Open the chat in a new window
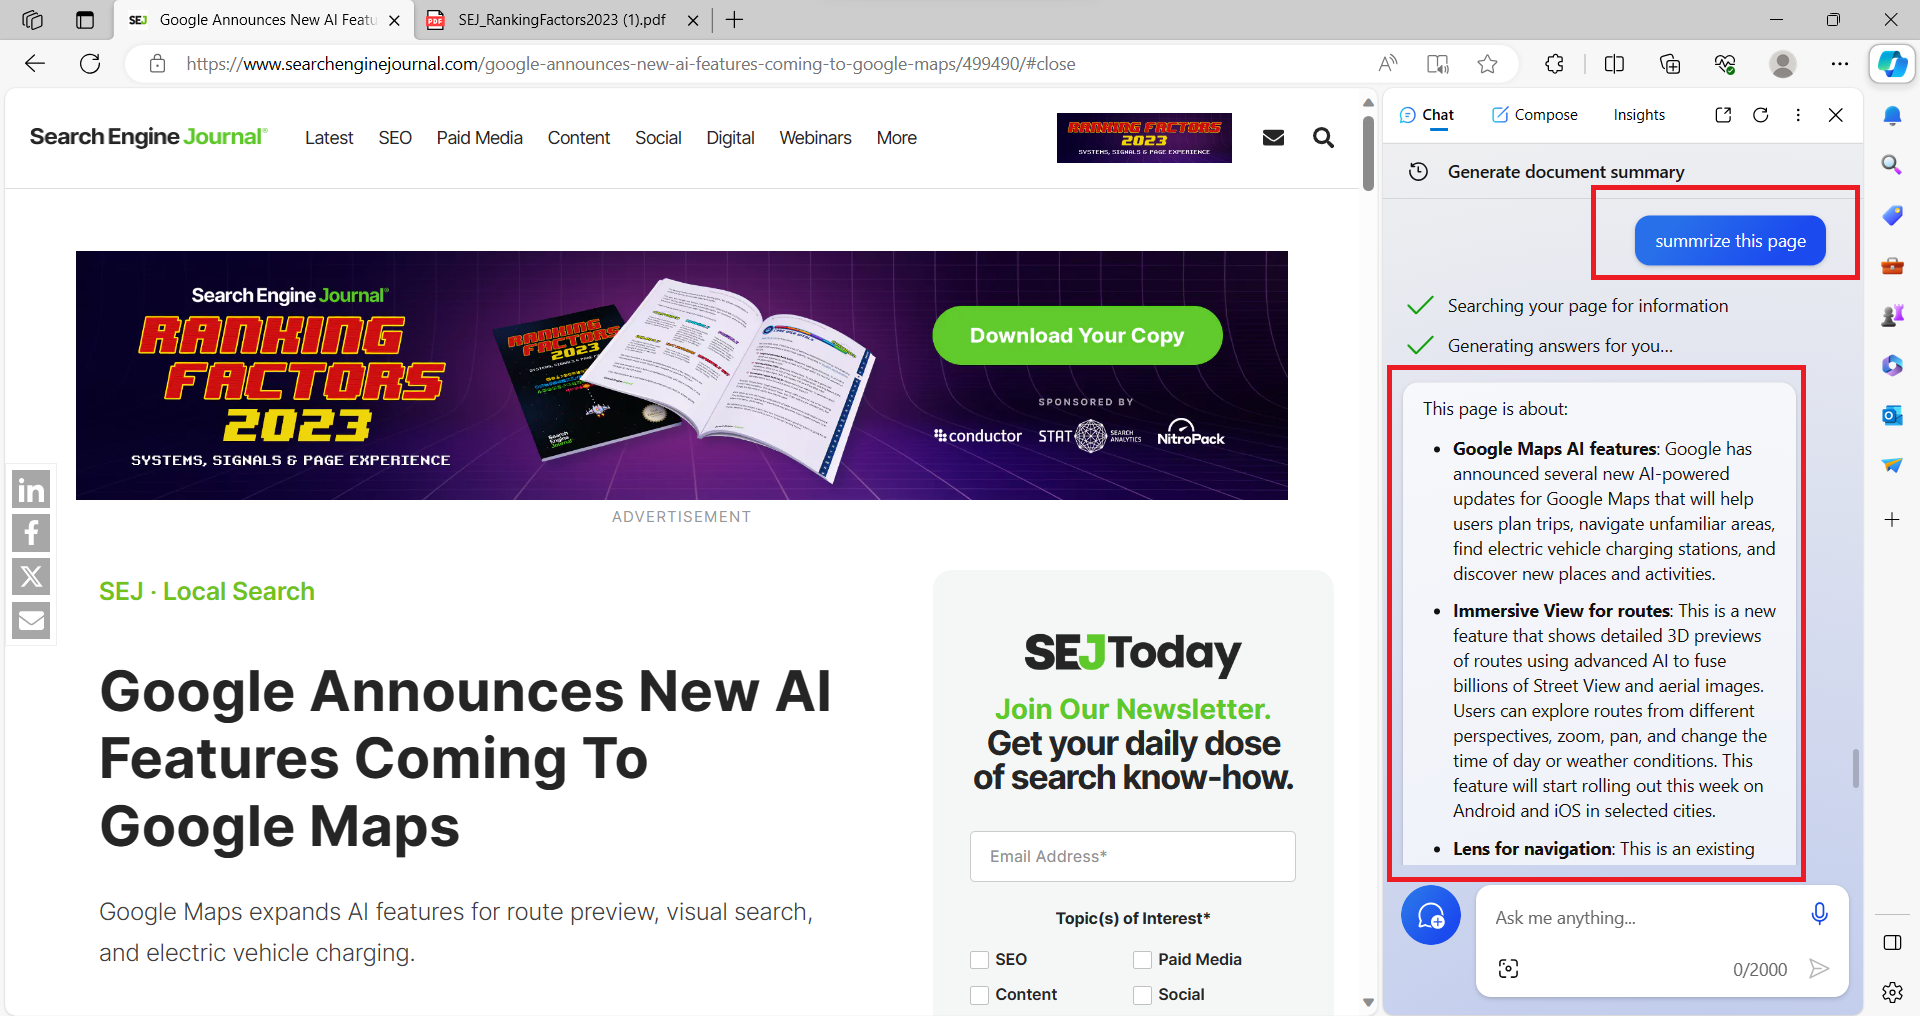 pos(1723,115)
